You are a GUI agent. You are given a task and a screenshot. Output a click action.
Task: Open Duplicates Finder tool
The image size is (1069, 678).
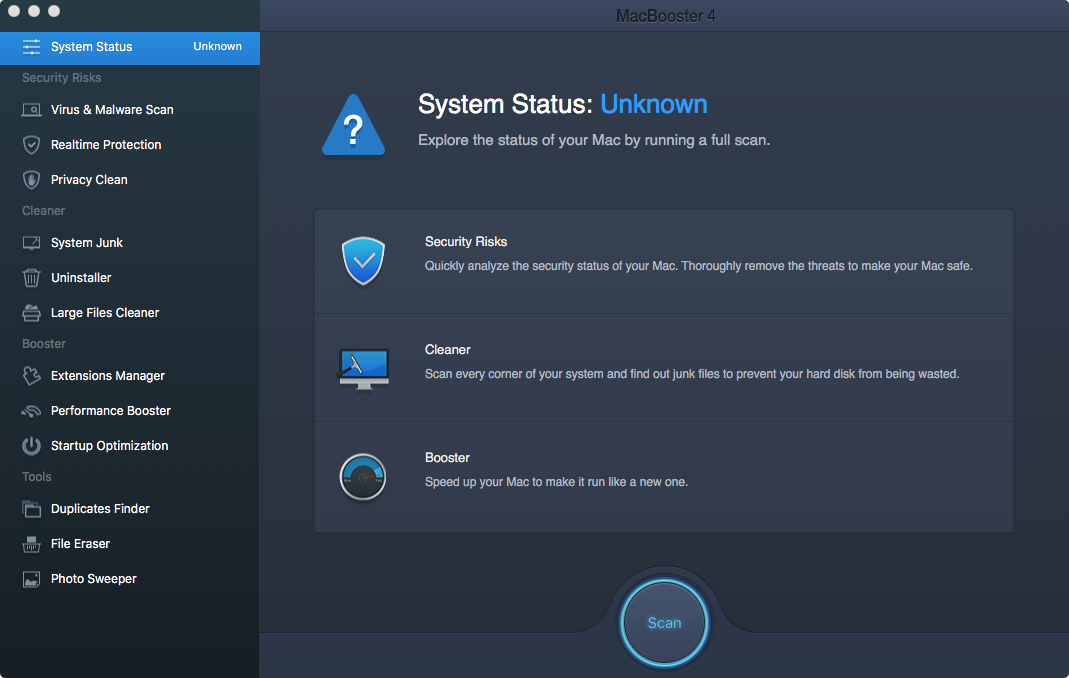click(x=130, y=509)
